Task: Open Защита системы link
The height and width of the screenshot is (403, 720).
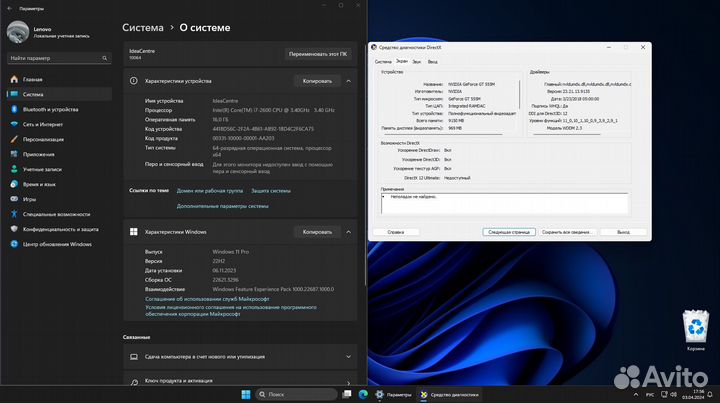Action: click(271, 191)
